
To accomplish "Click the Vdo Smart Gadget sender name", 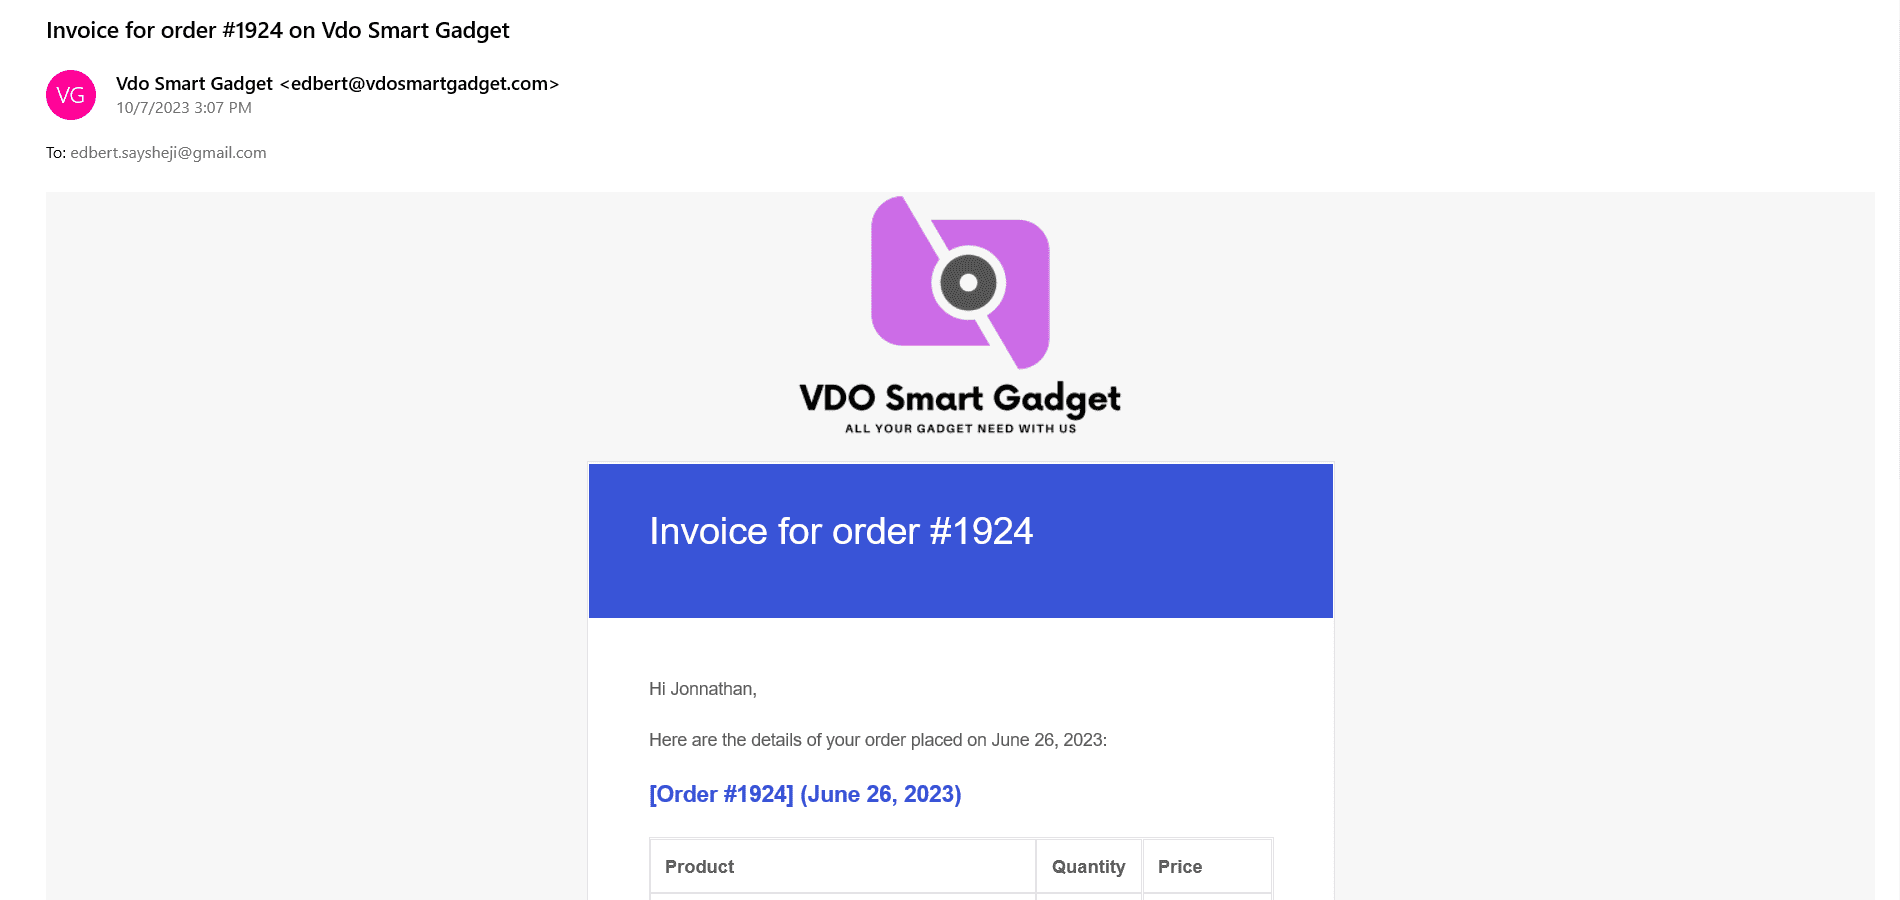I will tap(194, 84).
